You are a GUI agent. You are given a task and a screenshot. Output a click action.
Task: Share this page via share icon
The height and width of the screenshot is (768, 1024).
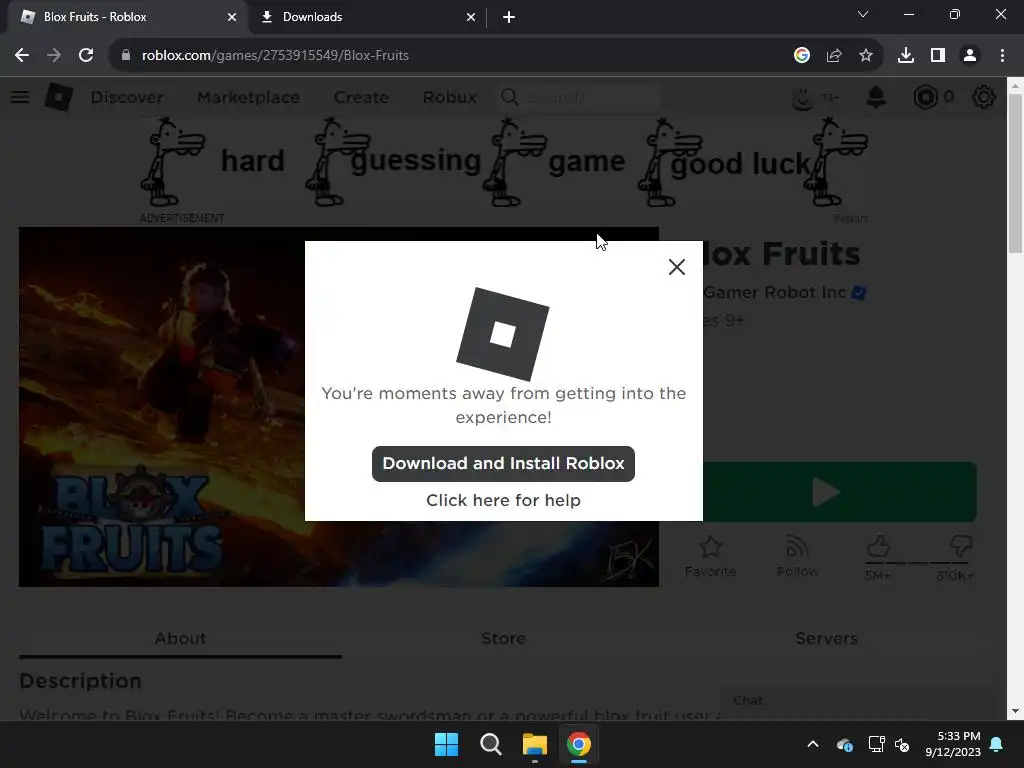(x=834, y=56)
